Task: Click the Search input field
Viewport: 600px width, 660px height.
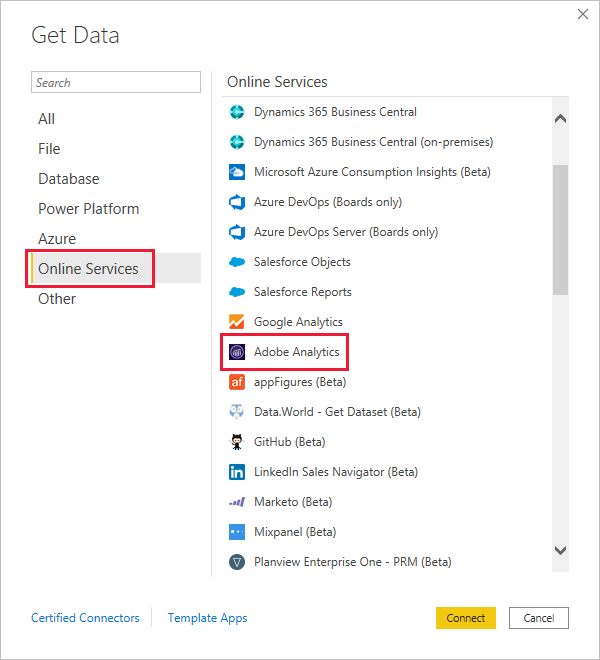Action: [x=116, y=82]
